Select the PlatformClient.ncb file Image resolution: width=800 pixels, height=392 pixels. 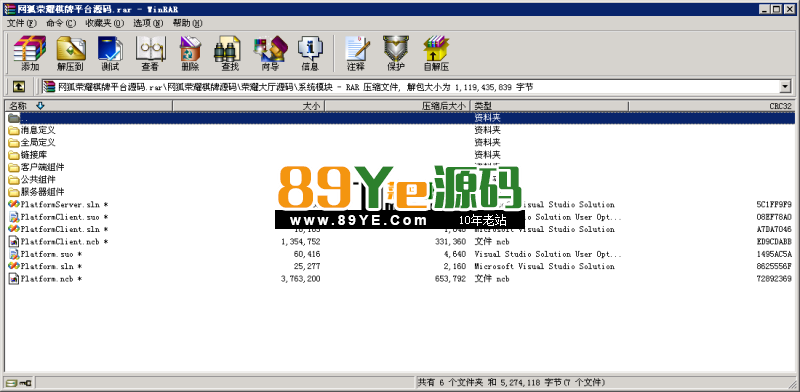[58, 241]
